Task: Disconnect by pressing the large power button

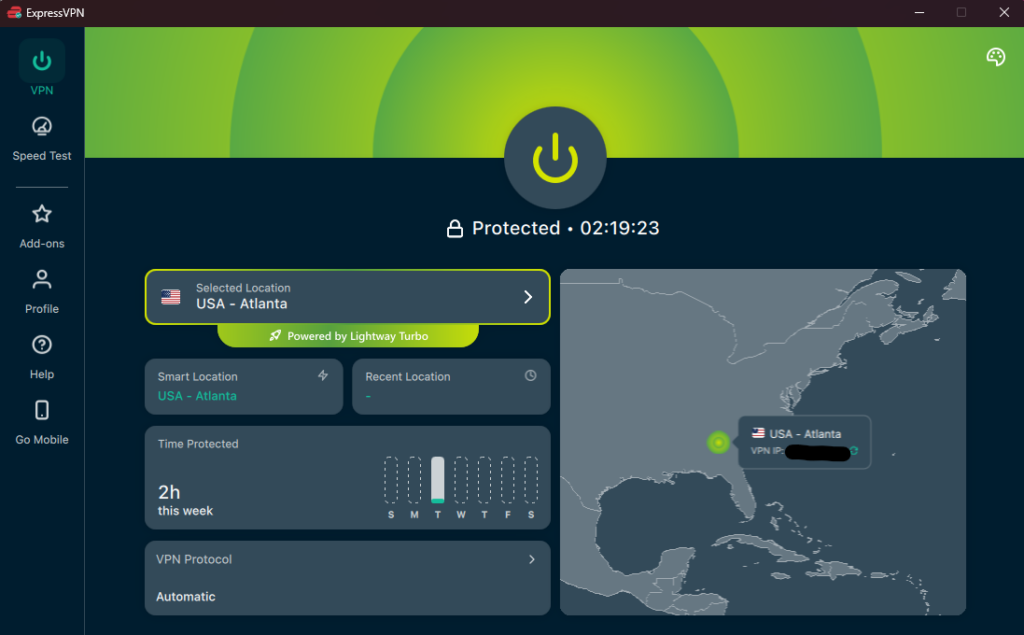Action: coord(555,158)
